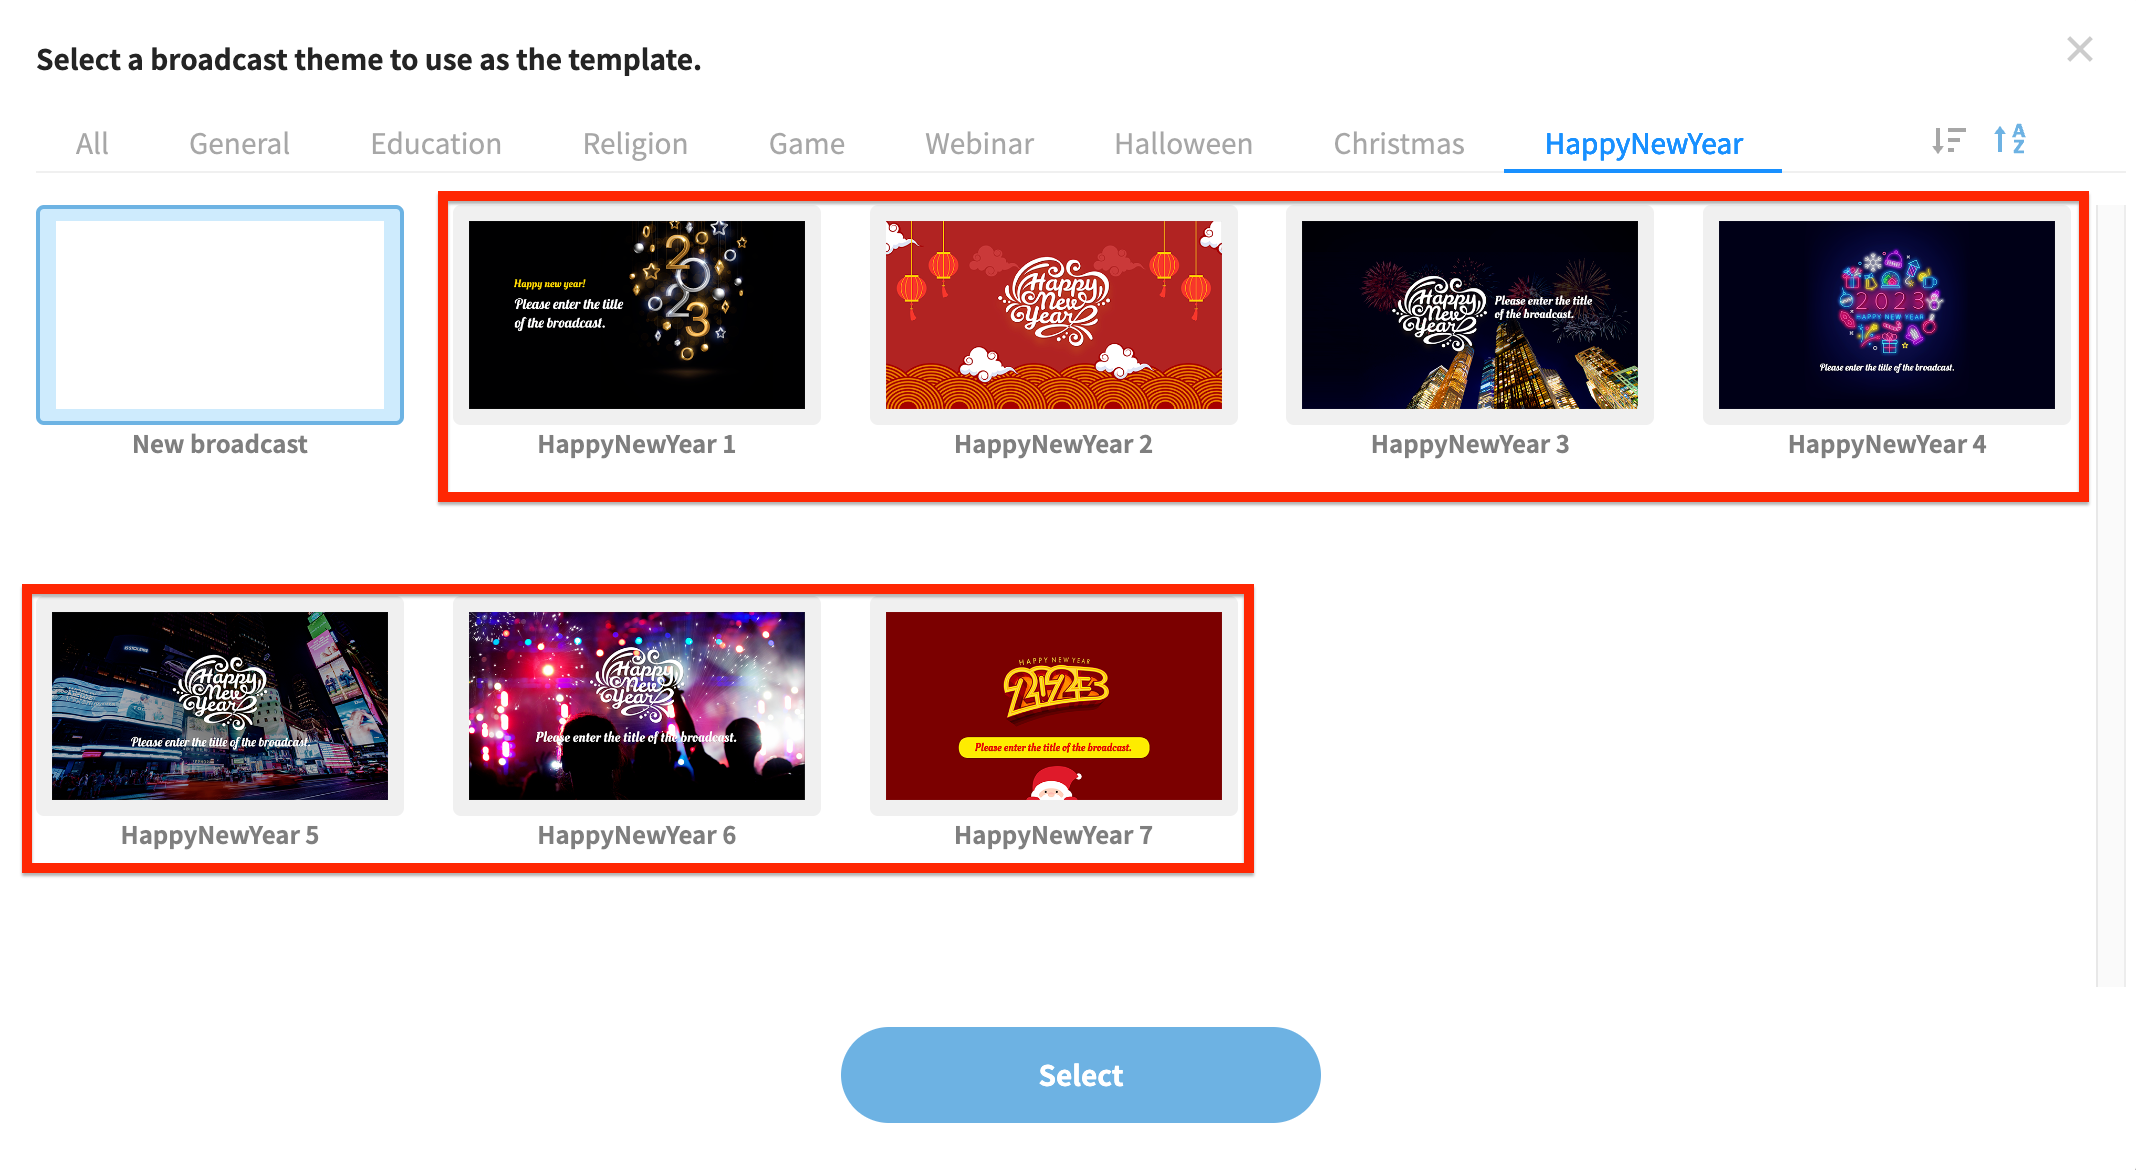Select the HappyNewYear 5 city theme
This screenshot has height=1170, width=2136.
[x=220, y=706]
